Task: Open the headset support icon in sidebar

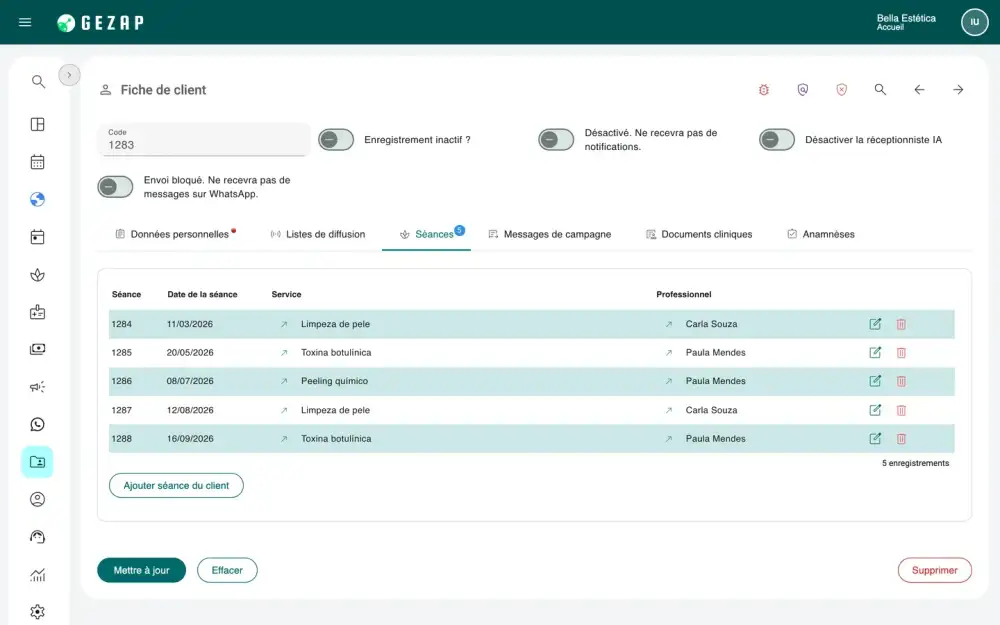Action: click(x=38, y=537)
